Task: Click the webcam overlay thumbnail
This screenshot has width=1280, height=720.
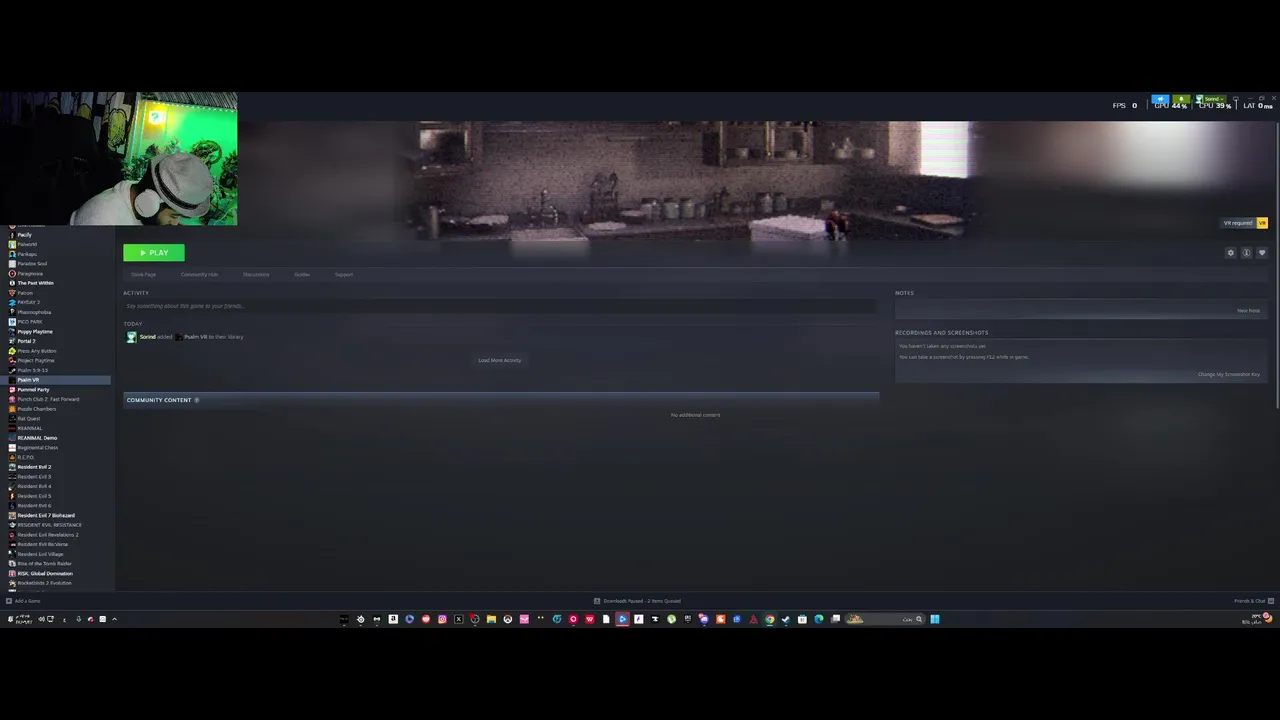Action: (120, 159)
